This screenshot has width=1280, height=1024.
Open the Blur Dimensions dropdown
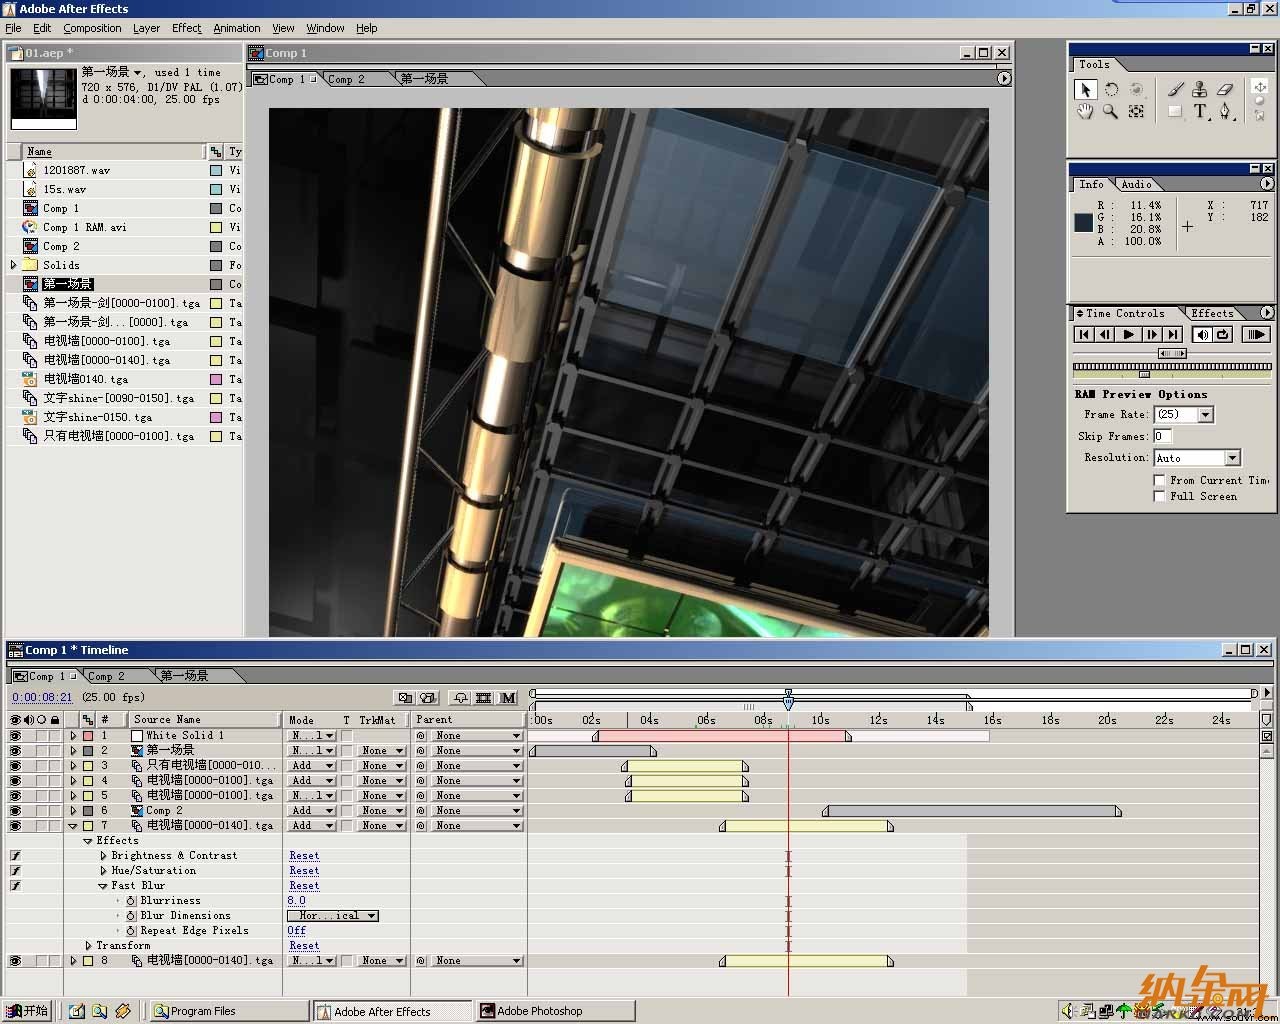(333, 915)
